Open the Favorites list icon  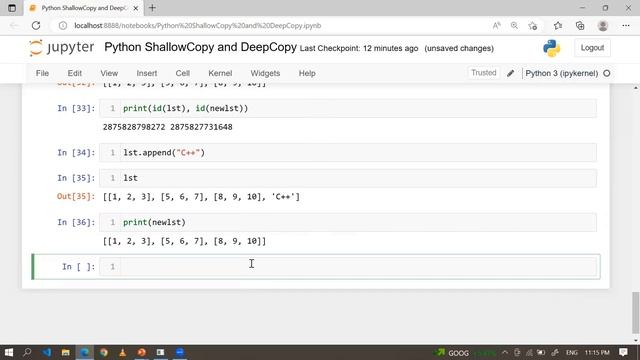tap(558, 25)
